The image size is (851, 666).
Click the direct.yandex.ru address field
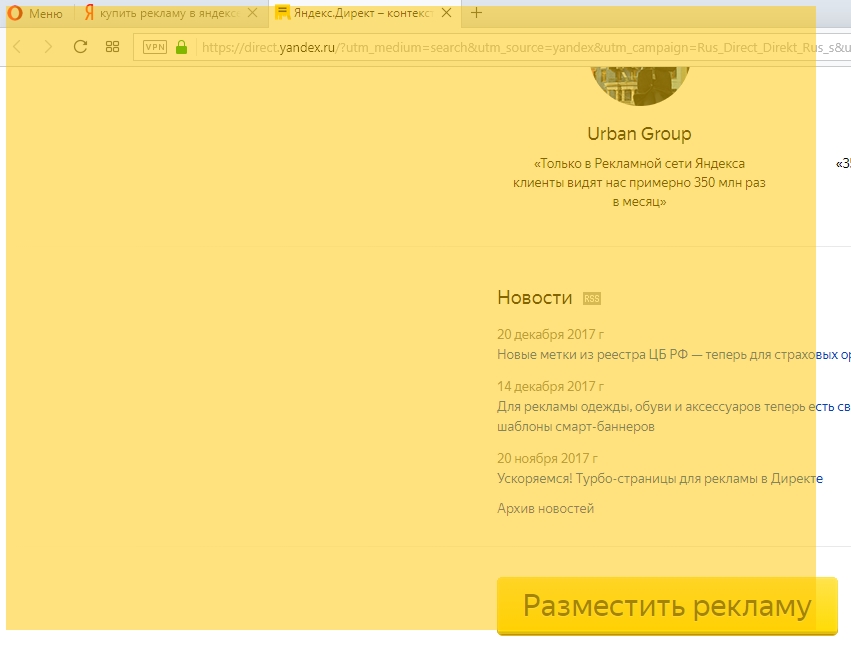[500, 47]
